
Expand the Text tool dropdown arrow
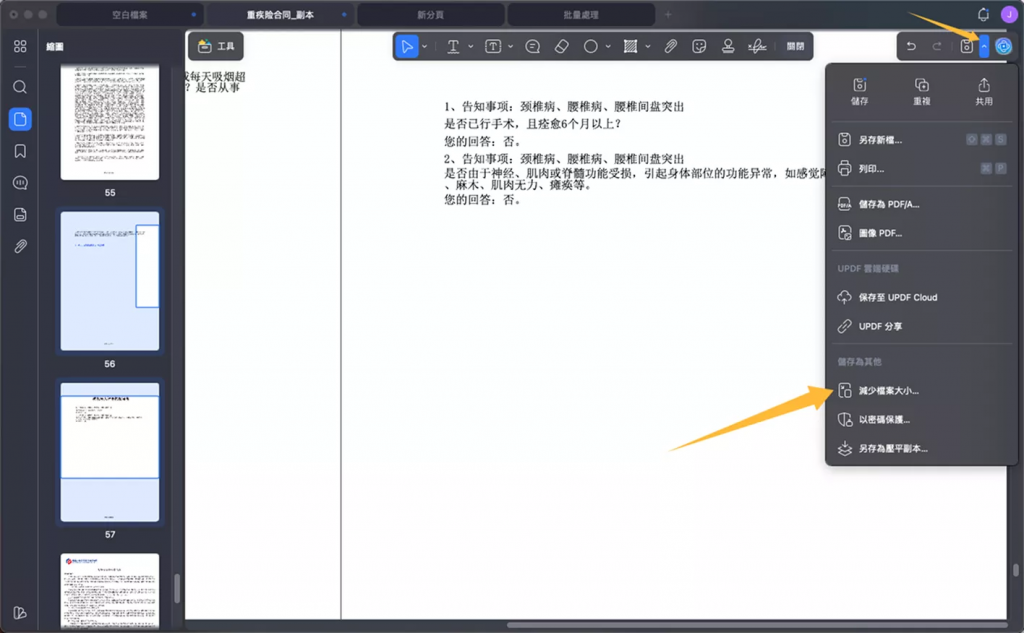(470, 46)
